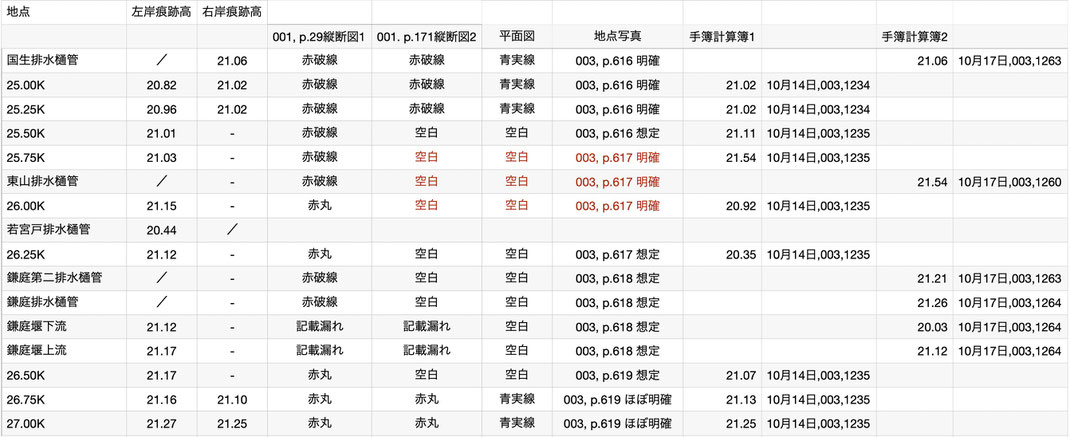Select the 平面図 header cell

click(517, 36)
